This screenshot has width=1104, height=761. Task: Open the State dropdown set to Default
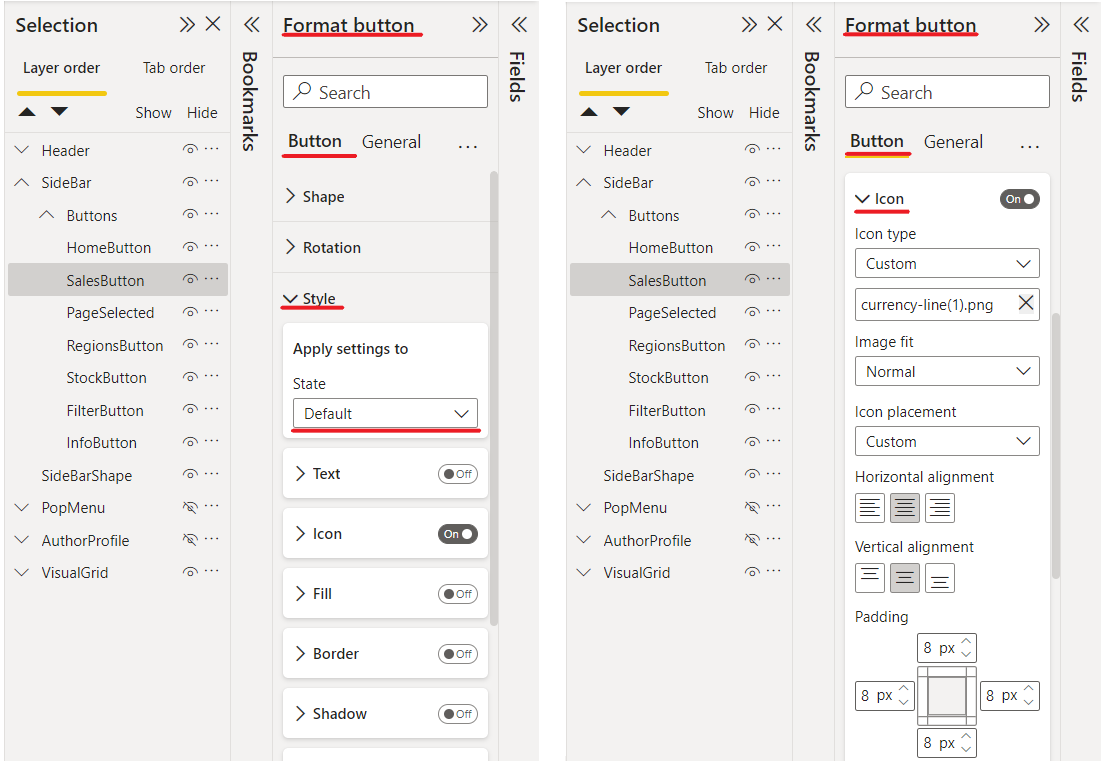385,413
